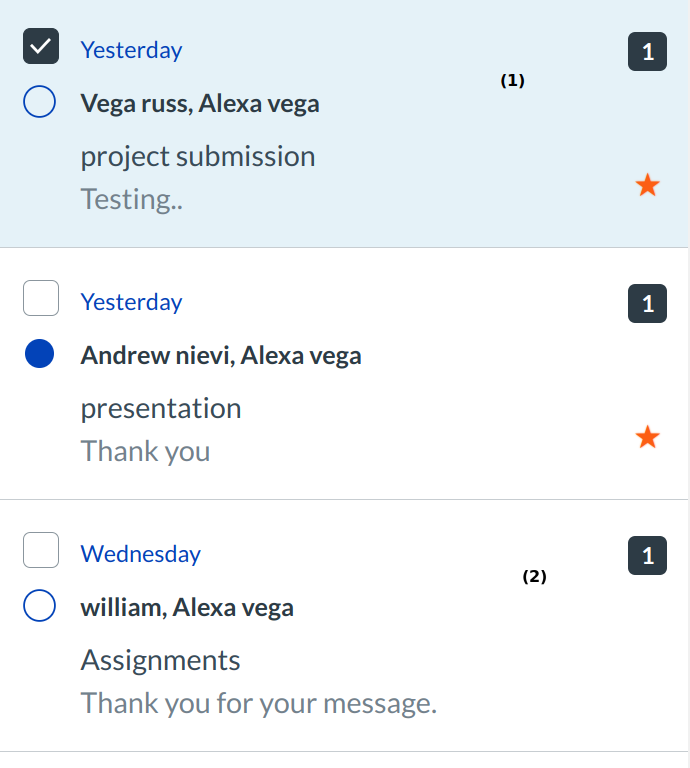Uncheck the project submission conversation checkbox
Screen dimensions: 690x768
click(x=41, y=48)
